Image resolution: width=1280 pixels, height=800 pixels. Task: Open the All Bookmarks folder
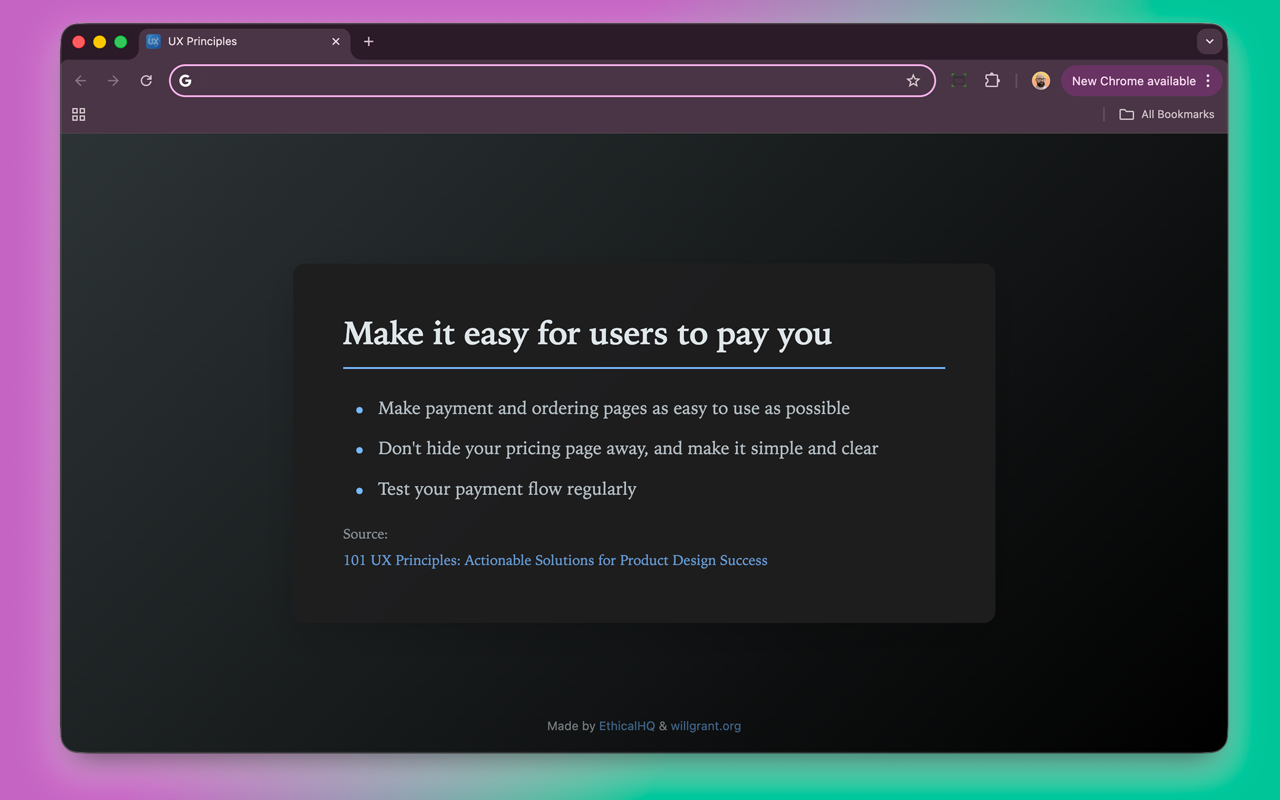[1166, 115]
